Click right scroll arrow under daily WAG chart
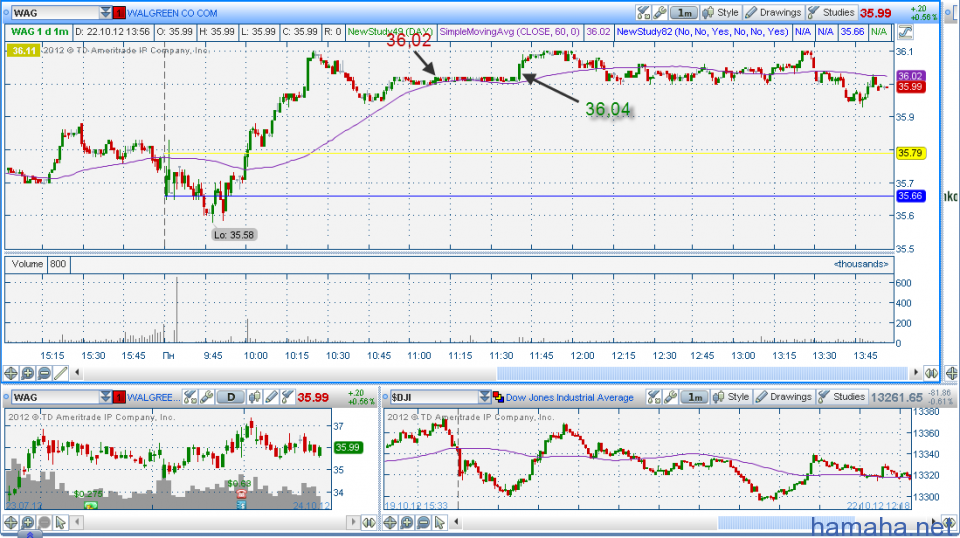 pos(353,522)
